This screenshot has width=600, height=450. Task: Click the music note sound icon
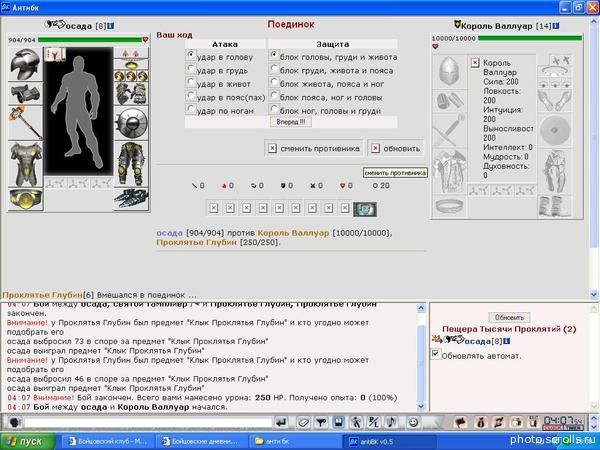coord(391,422)
